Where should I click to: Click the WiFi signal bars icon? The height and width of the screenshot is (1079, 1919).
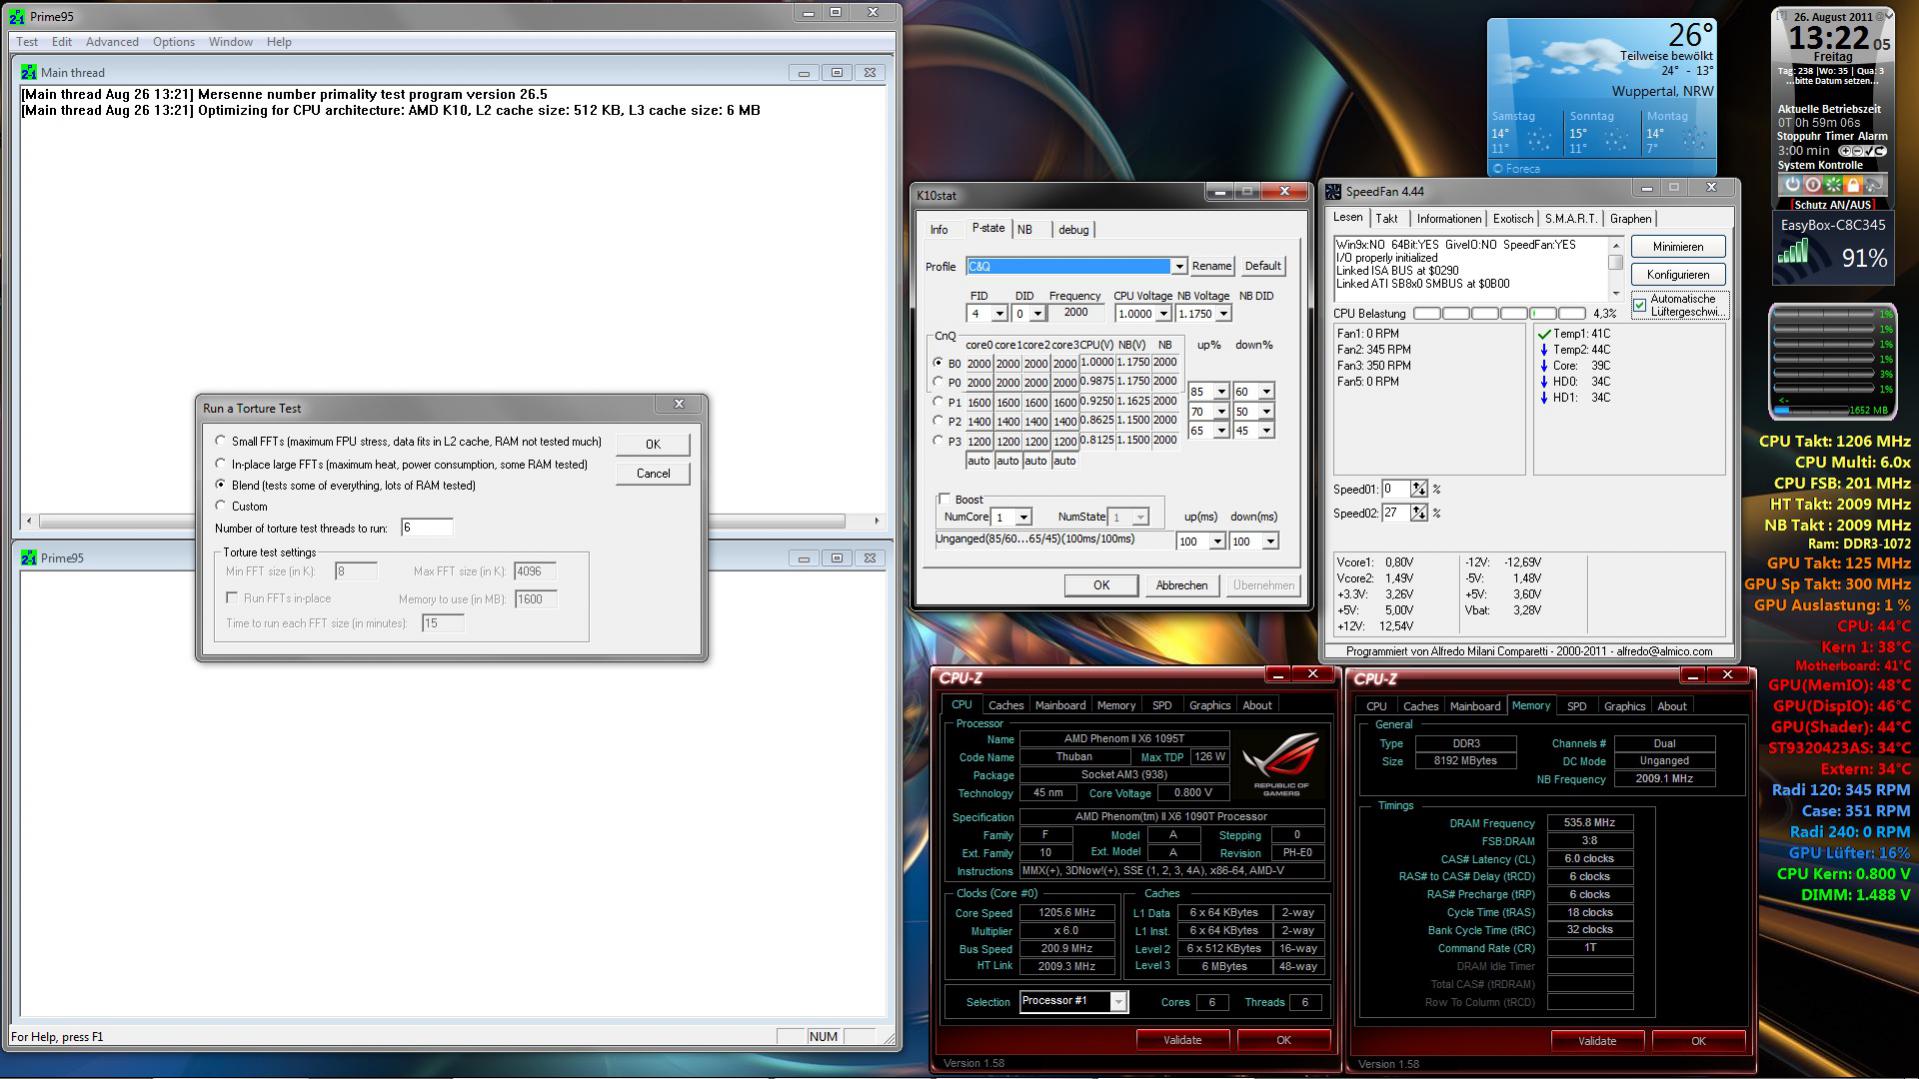(x=1793, y=252)
